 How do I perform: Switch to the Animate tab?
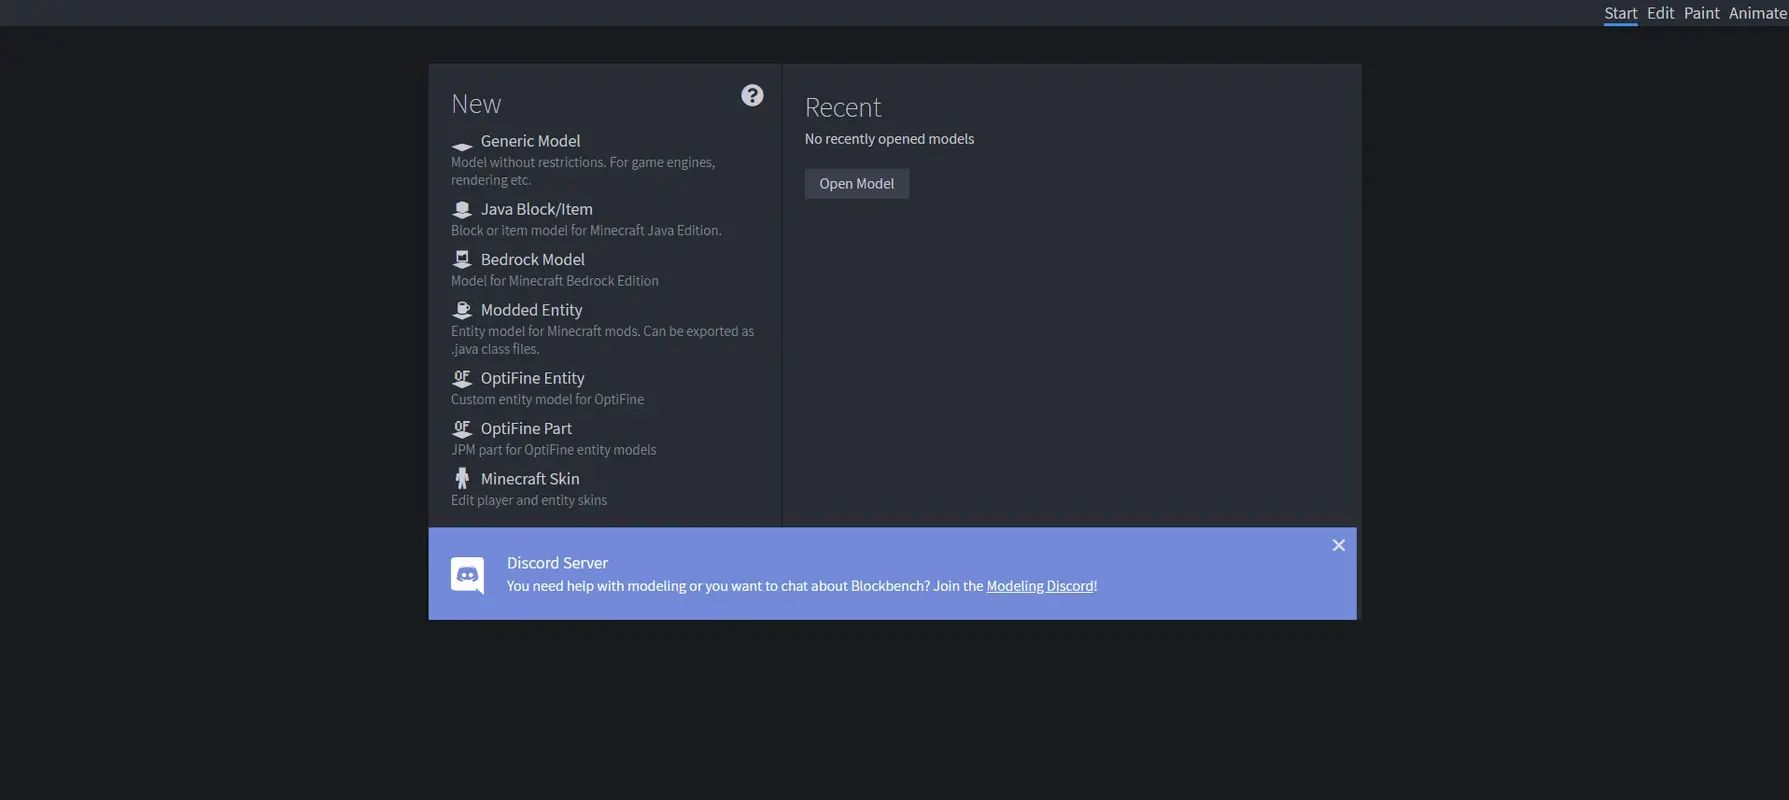point(1757,13)
